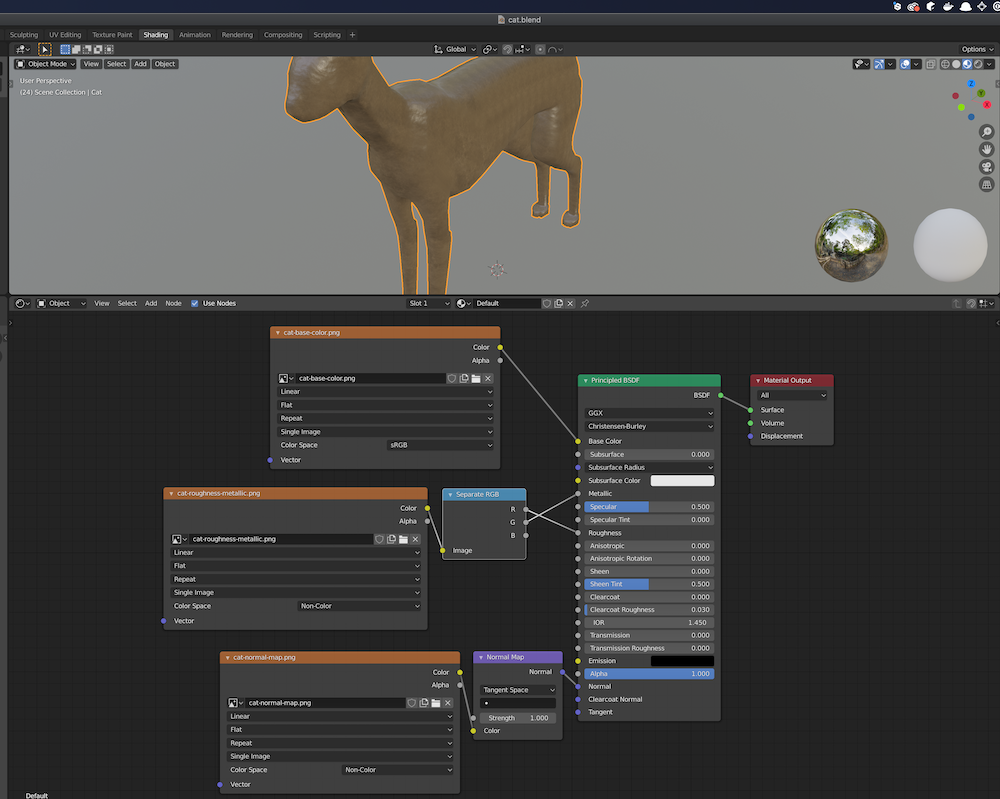Viewport: 1000px width, 799px height.
Task: Open image file for cat-base-color.png node
Action: (476, 379)
